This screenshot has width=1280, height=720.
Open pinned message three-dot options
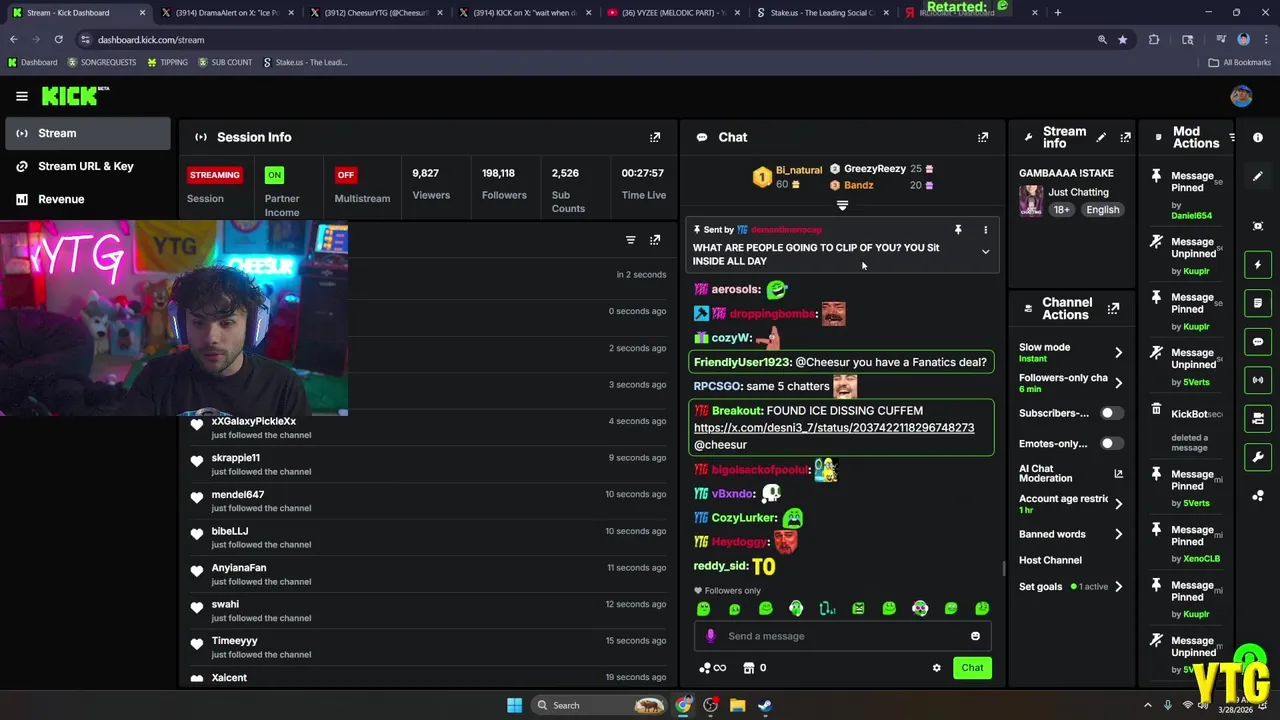coord(985,230)
